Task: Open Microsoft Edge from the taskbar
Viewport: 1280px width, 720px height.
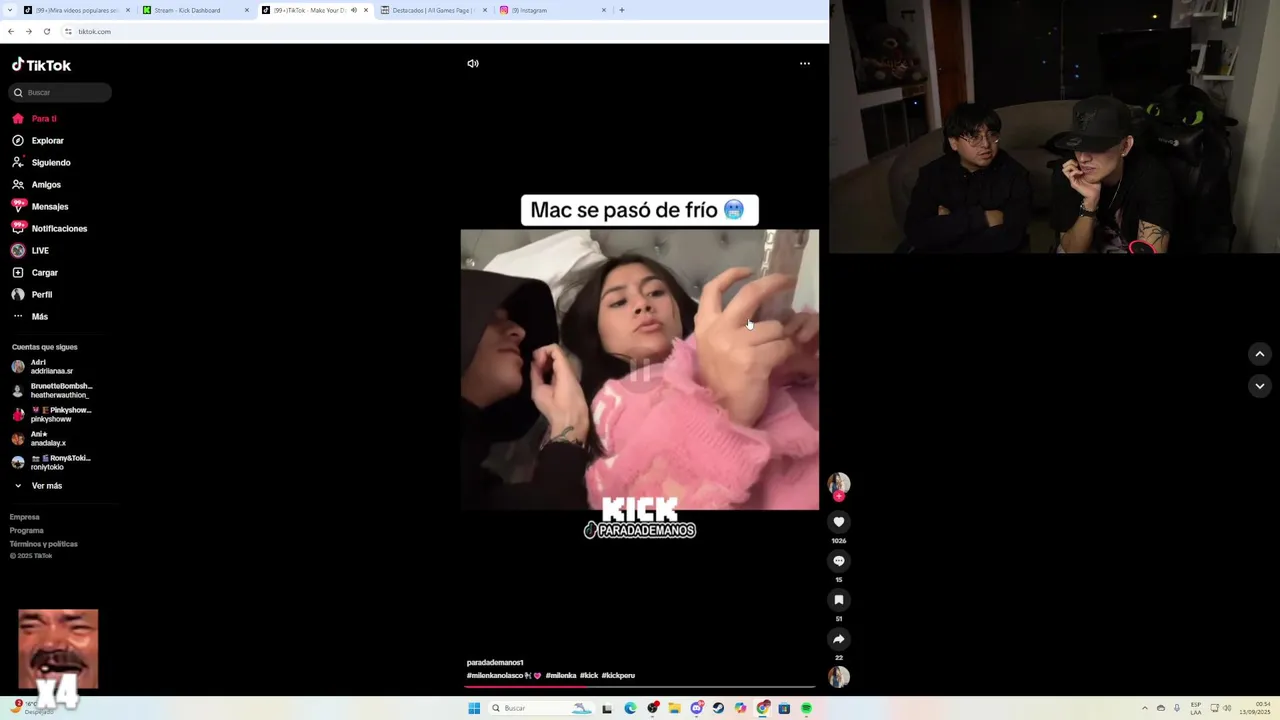Action: point(630,708)
